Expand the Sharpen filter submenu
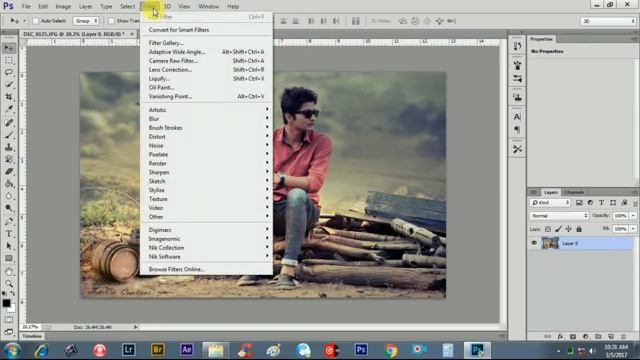The image size is (640, 360). 207,172
